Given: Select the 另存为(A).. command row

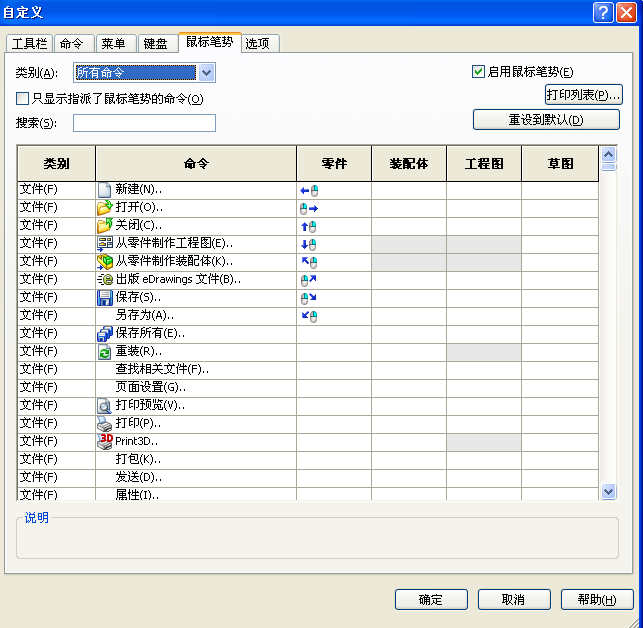Looking at the screenshot, I should 308,316.
